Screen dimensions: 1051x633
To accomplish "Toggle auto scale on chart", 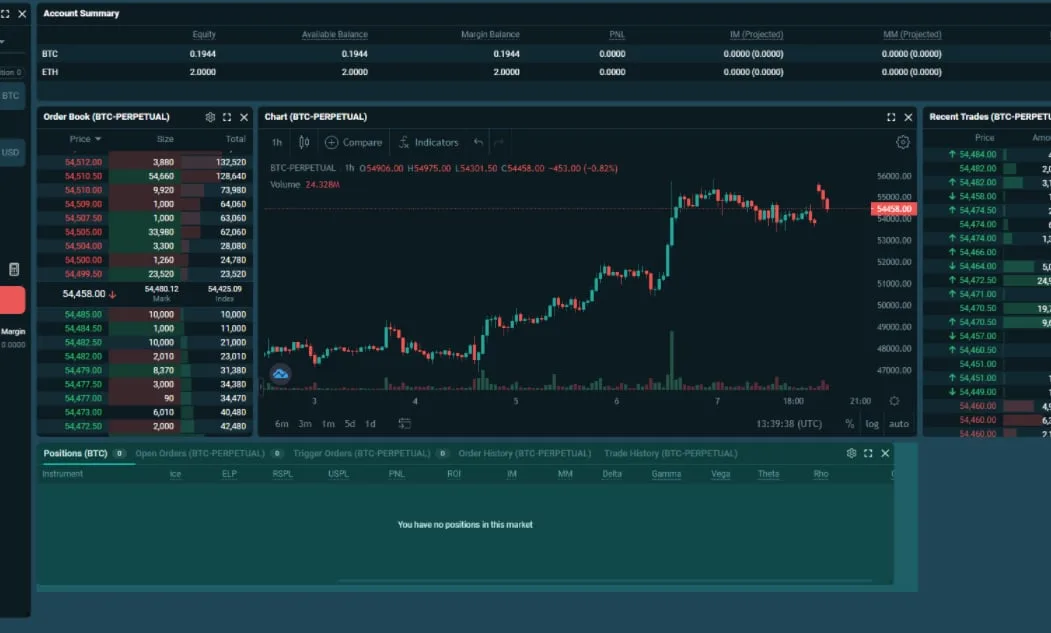I will click(898, 424).
